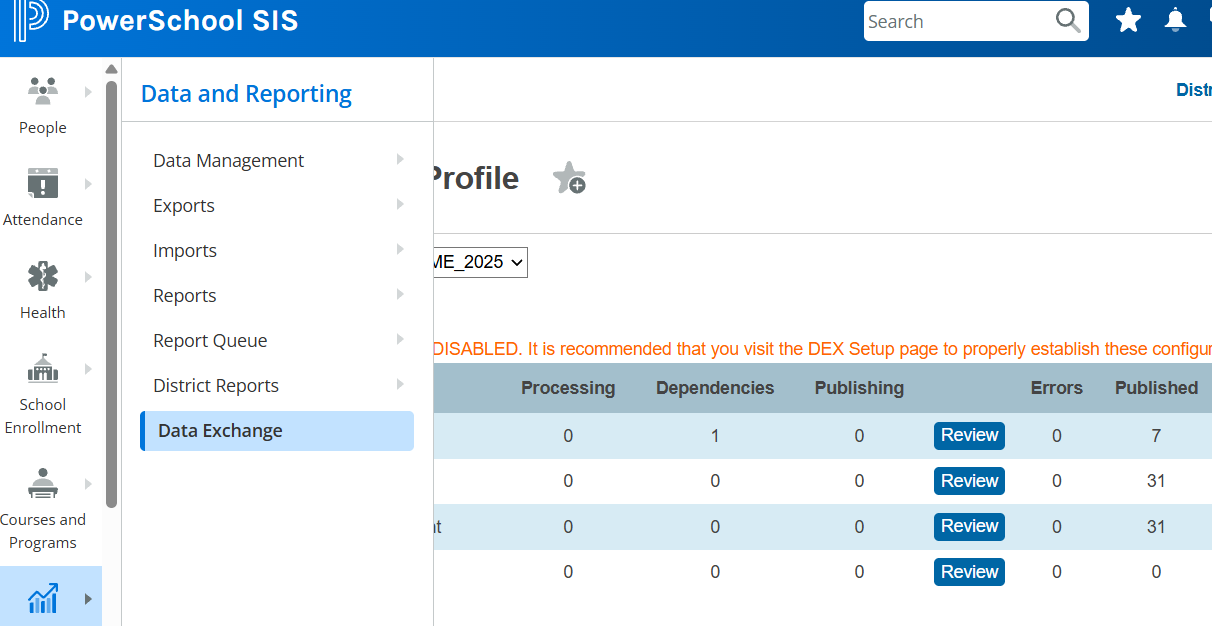The height and width of the screenshot is (626, 1212).
Task: Add page to favorites star-plus icon
Action: point(569,178)
